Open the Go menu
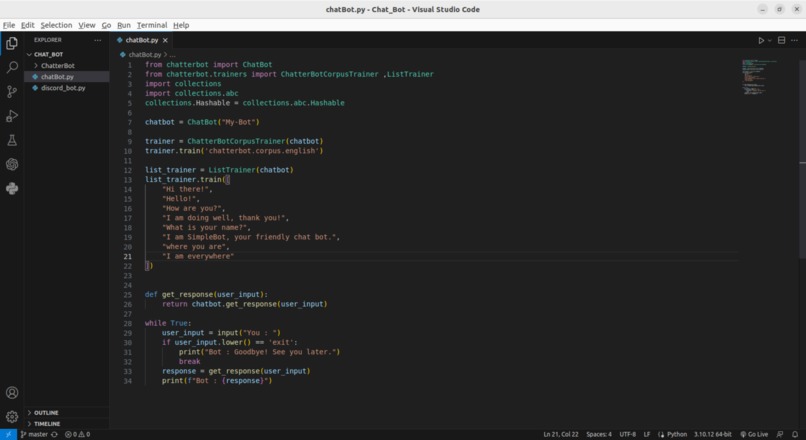Image resolution: width=806 pixels, height=440 pixels. point(106,25)
